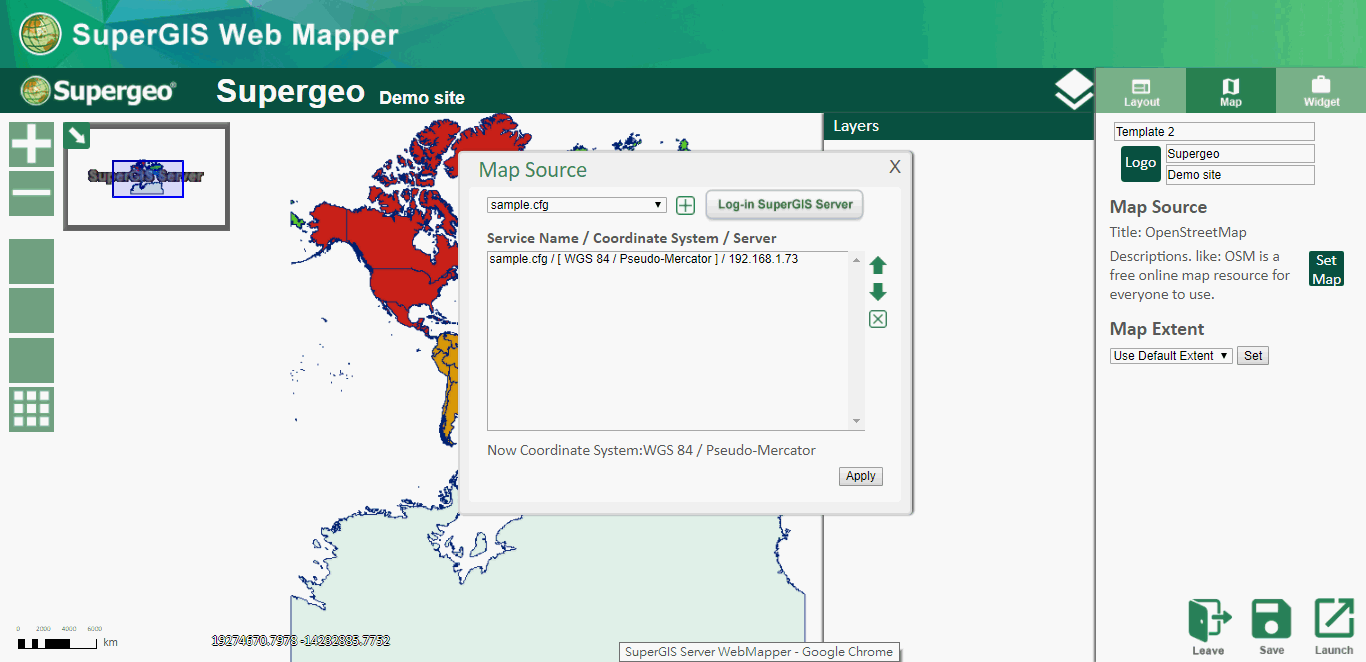Open the grid tools button on map
This screenshot has width=1366, height=662.
[x=32, y=410]
